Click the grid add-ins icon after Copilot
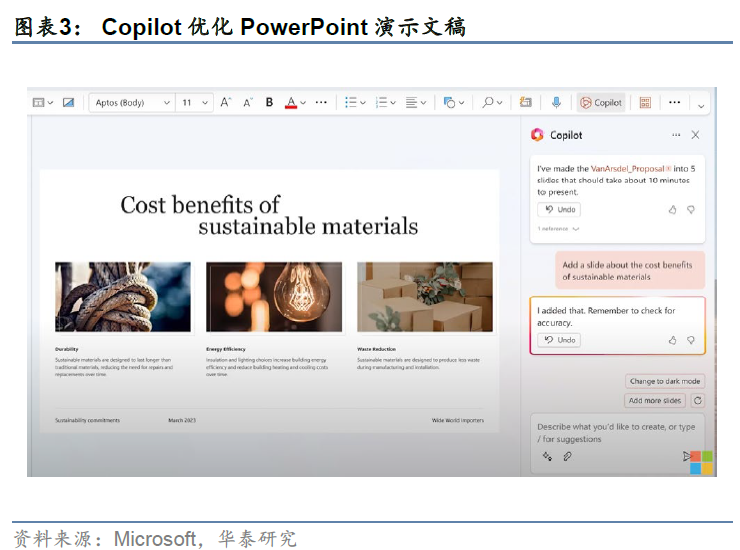The width and height of the screenshot is (740, 550). [x=645, y=102]
